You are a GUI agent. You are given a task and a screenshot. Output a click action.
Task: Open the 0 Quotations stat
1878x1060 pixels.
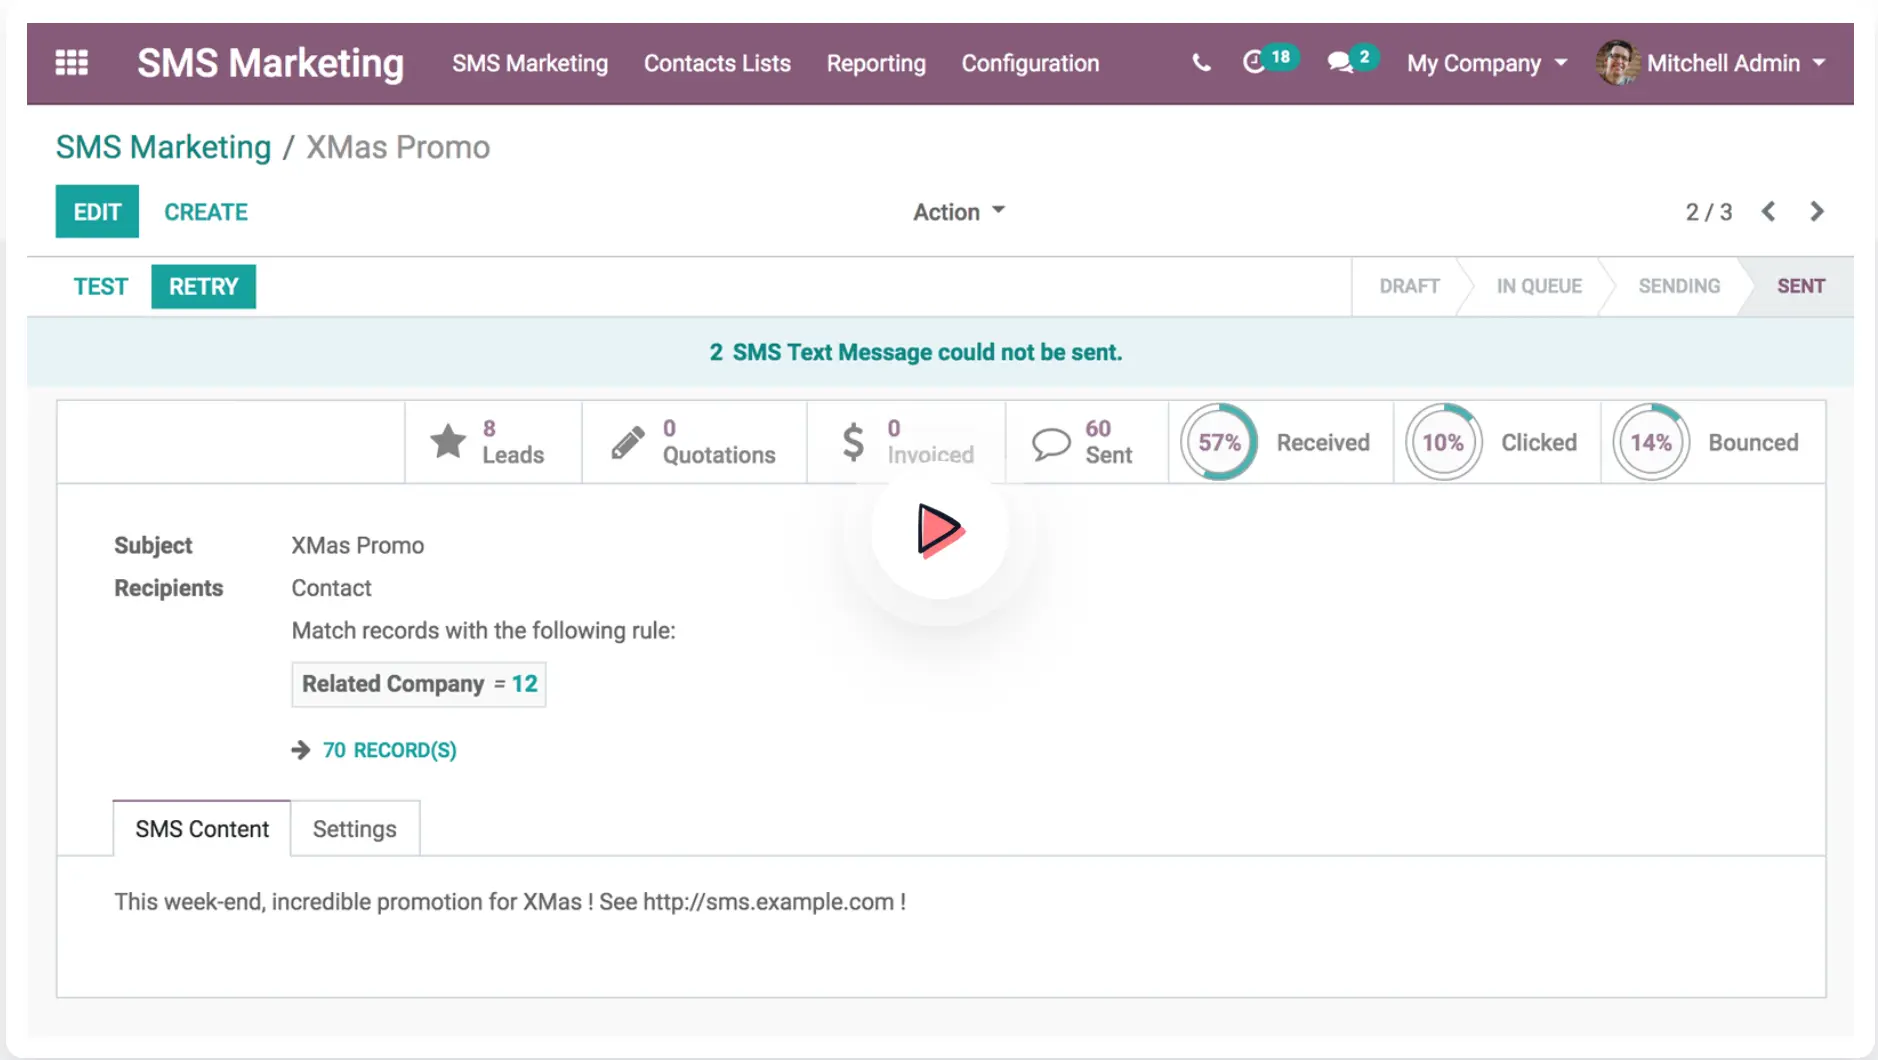(695, 442)
